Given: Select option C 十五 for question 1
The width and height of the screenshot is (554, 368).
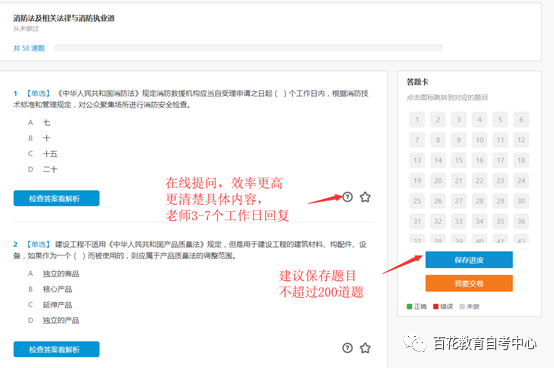Looking at the screenshot, I should point(43,154).
